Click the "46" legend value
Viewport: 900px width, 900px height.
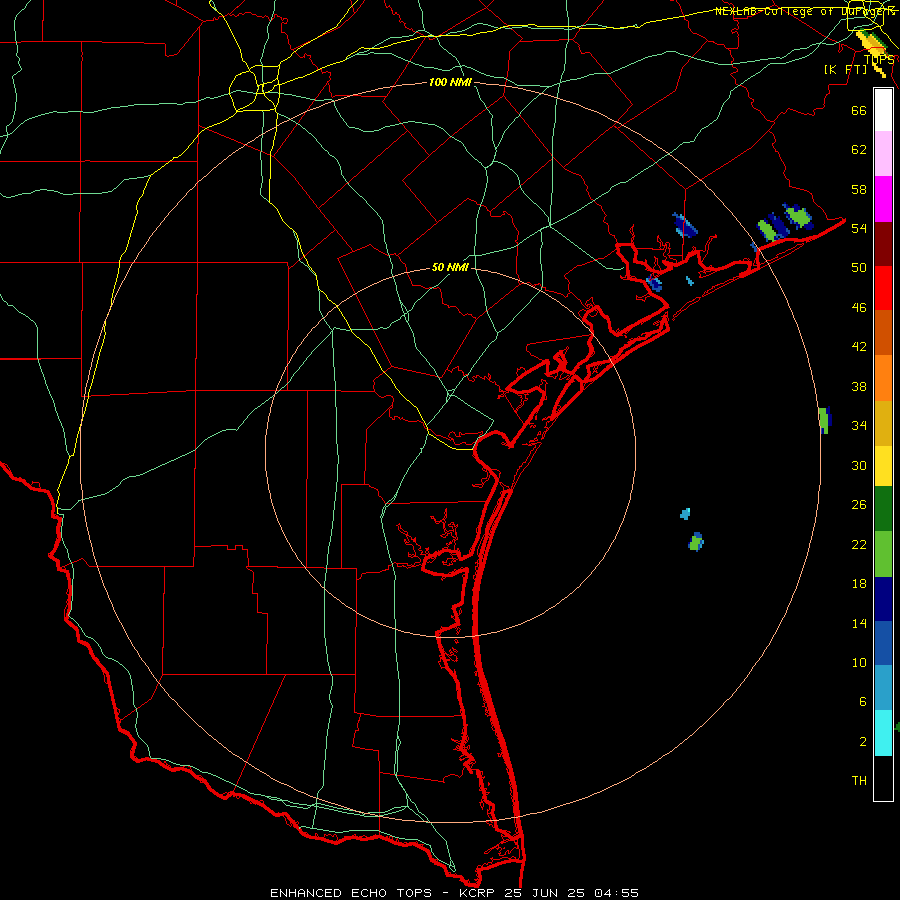pyautogui.click(x=859, y=308)
